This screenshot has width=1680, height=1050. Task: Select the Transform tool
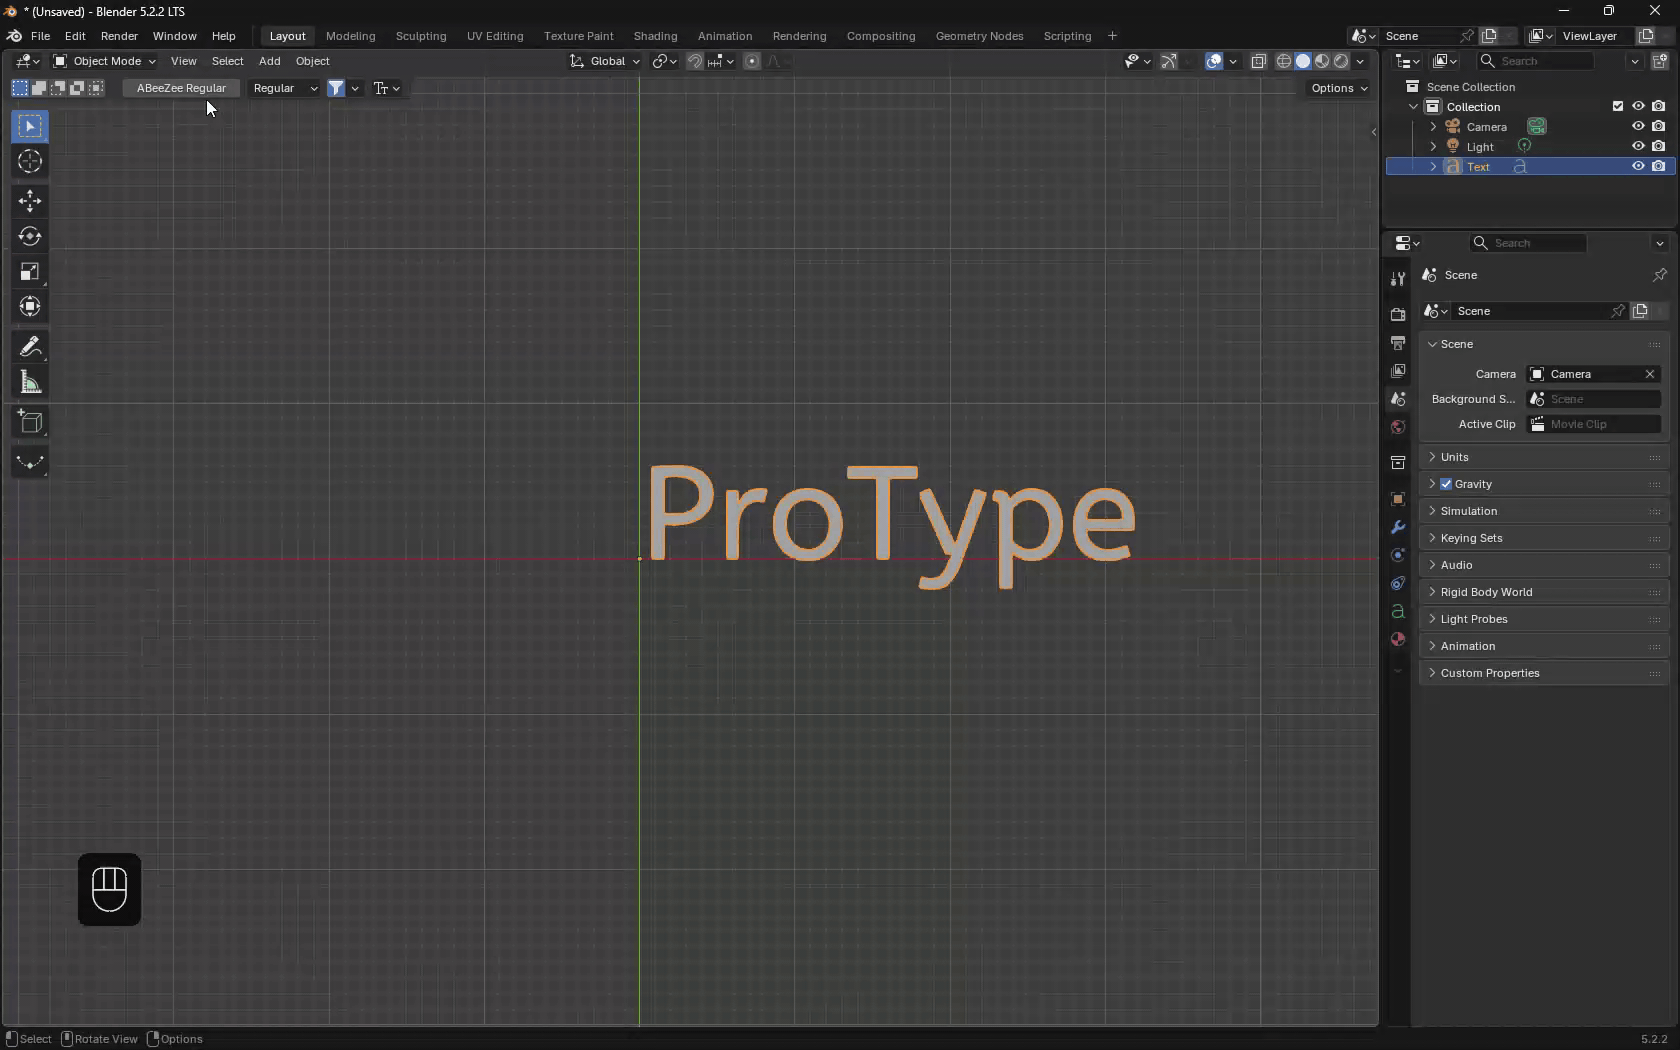(x=30, y=307)
